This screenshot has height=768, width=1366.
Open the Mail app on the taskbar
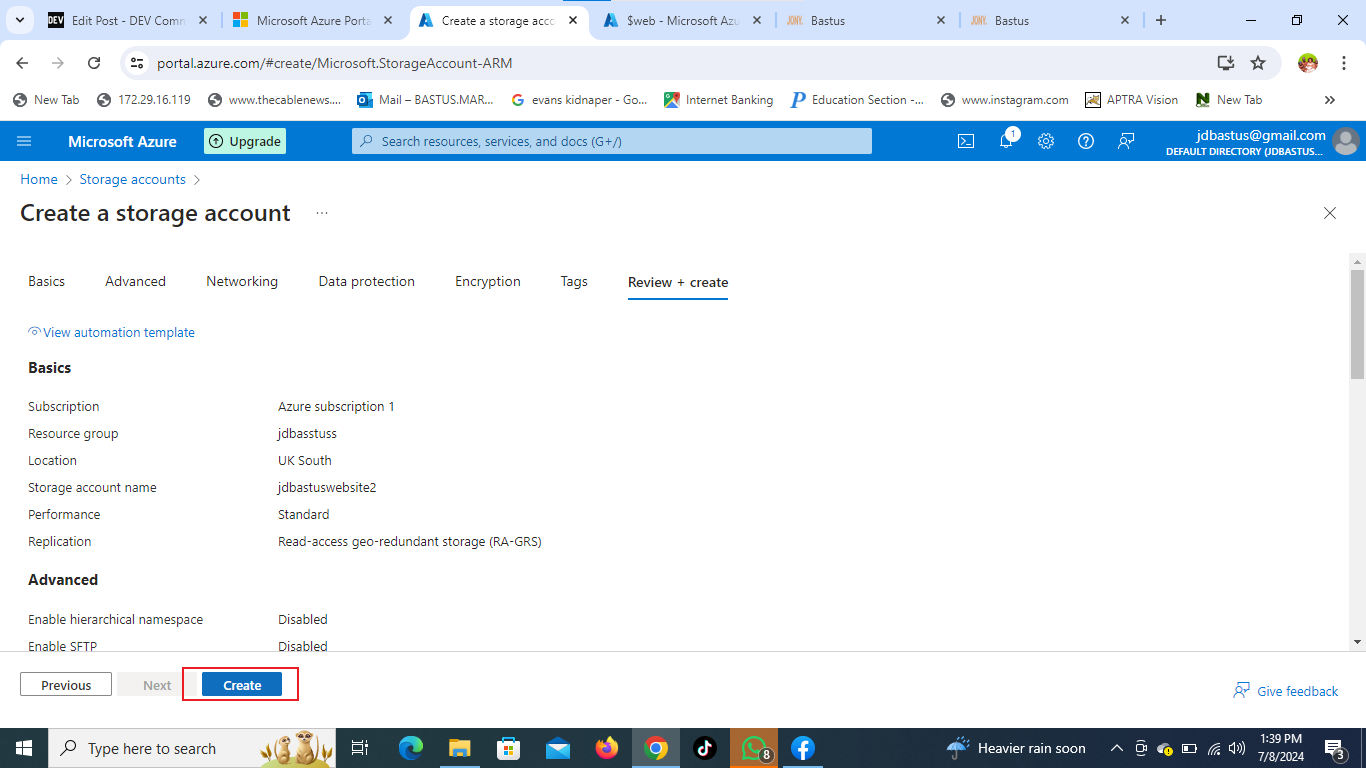[x=558, y=748]
